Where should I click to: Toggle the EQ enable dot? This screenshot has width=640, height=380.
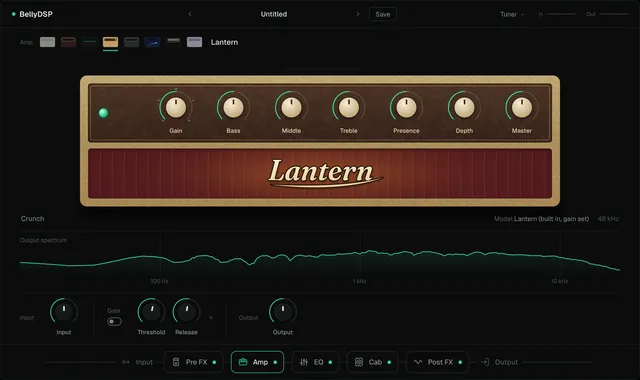pos(330,362)
